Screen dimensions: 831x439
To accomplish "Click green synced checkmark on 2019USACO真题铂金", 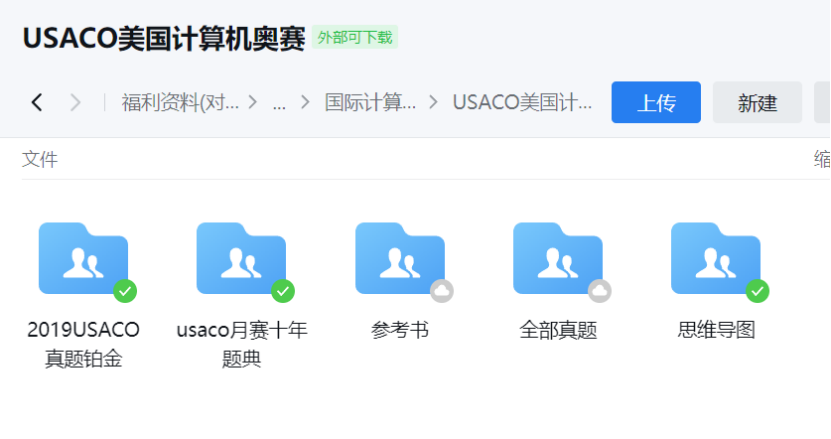I will (125, 291).
